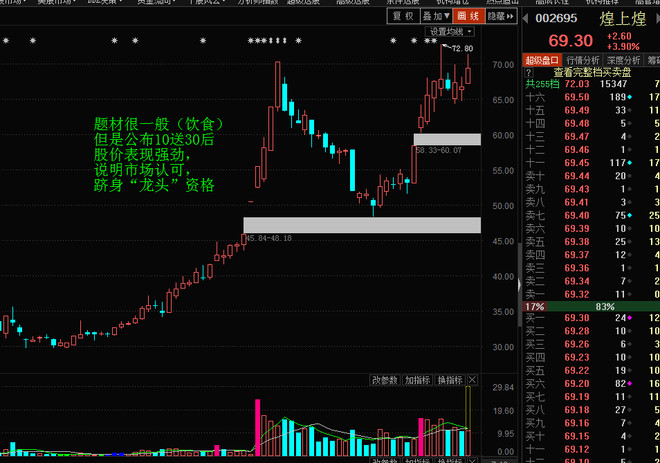Click the magenta diamond in the 买六 row
The width and height of the screenshot is (660, 463).
point(630,383)
